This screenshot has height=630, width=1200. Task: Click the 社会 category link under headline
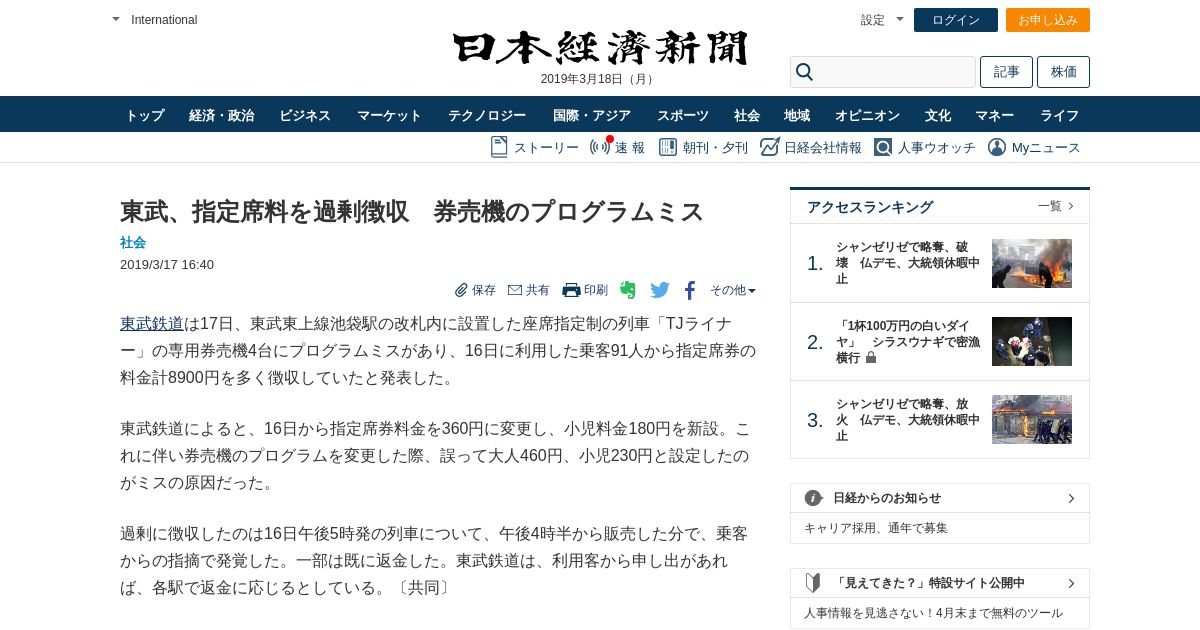133,242
